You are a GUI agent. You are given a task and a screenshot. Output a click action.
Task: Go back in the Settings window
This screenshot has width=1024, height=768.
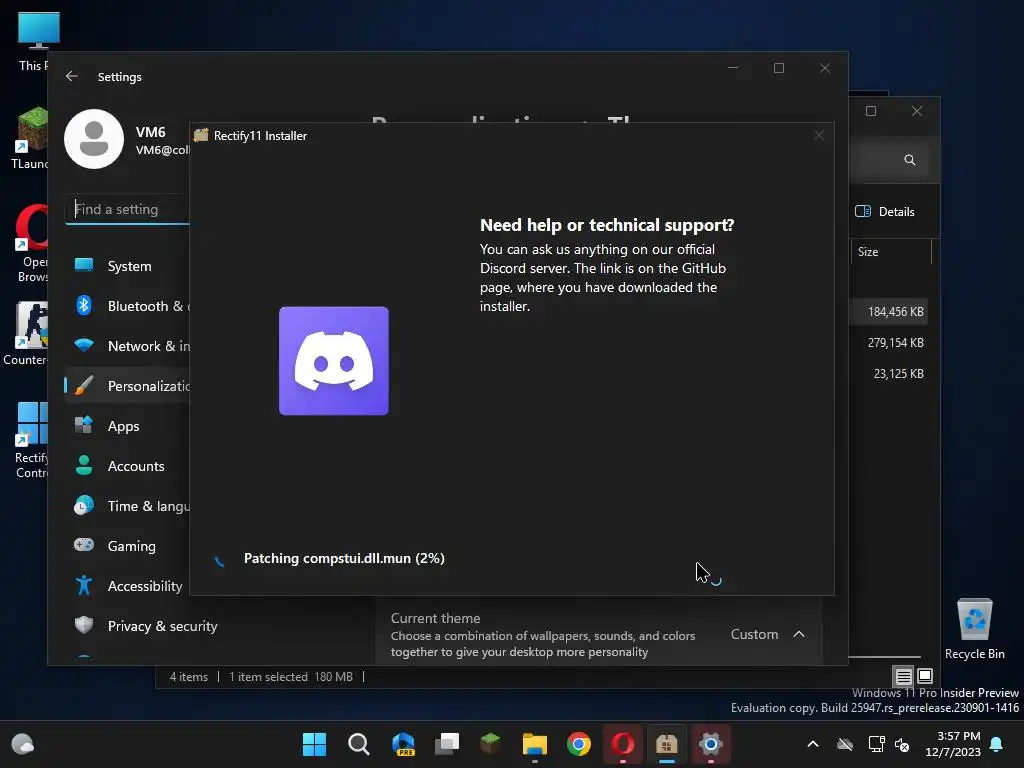[72, 76]
